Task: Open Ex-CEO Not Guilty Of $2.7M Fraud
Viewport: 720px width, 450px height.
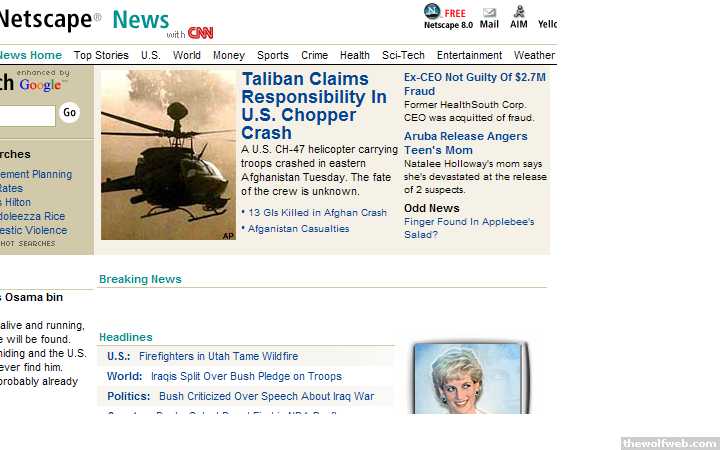Action: click(x=475, y=84)
